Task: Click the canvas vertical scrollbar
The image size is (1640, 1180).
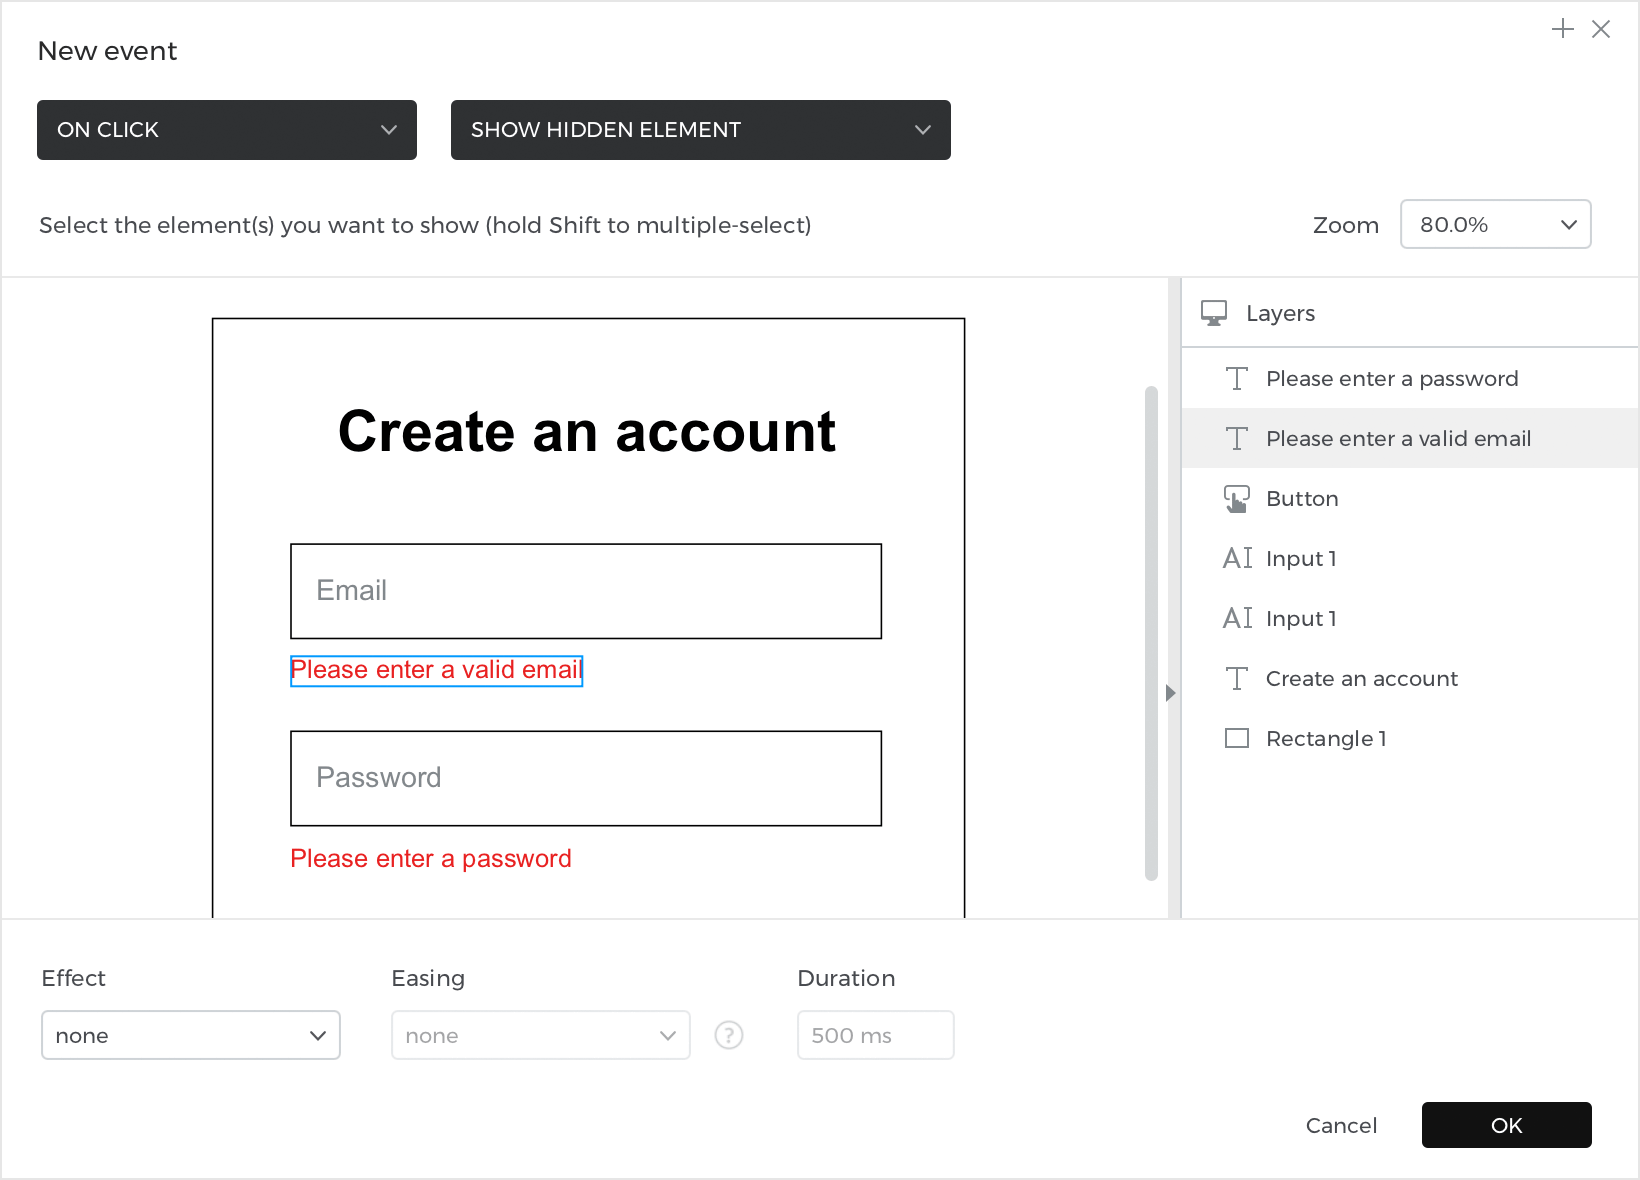Action: tap(1151, 633)
